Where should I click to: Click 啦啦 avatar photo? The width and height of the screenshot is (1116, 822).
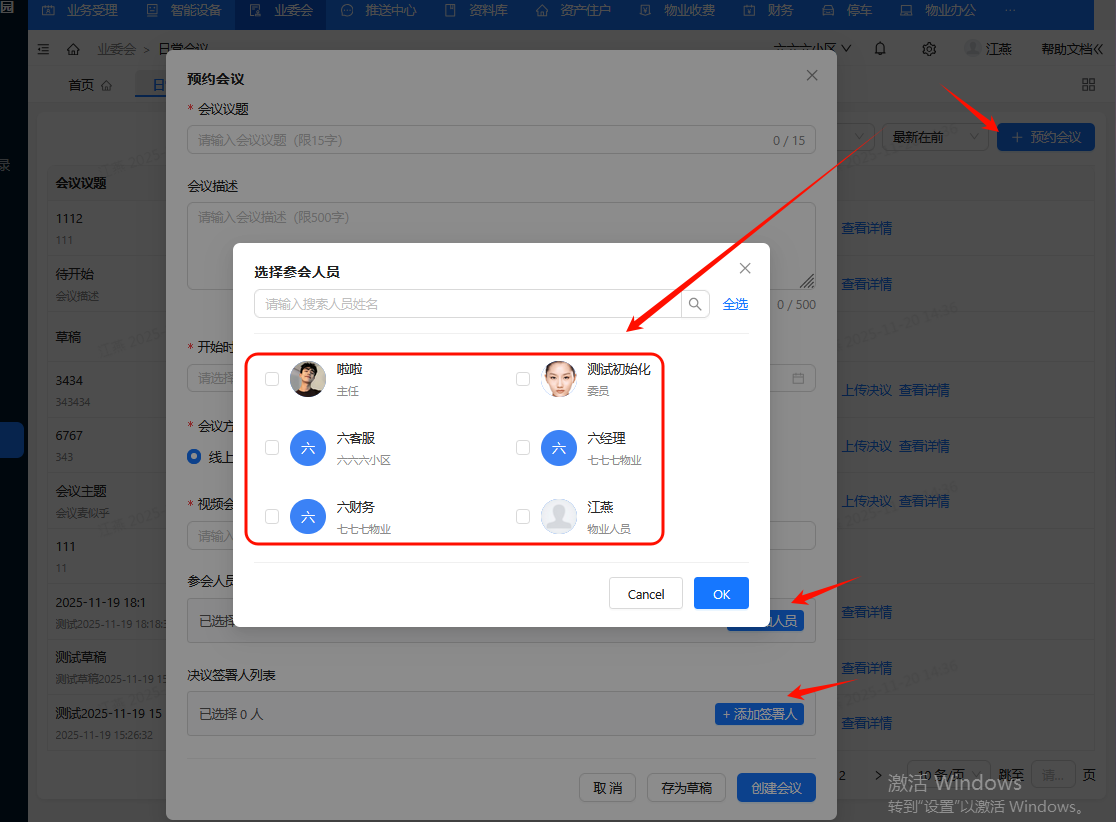[x=308, y=379]
